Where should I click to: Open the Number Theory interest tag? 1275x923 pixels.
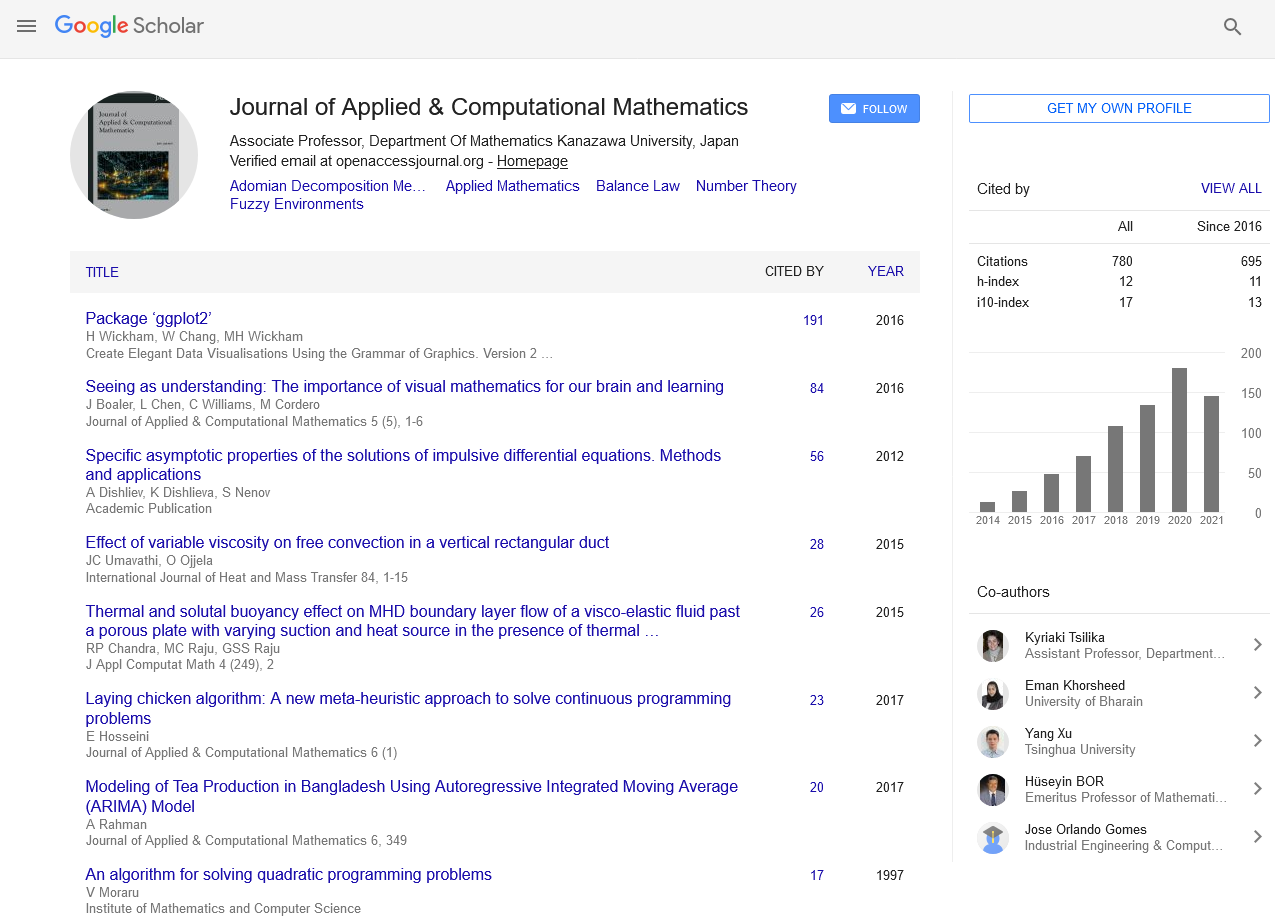coord(746,186)
